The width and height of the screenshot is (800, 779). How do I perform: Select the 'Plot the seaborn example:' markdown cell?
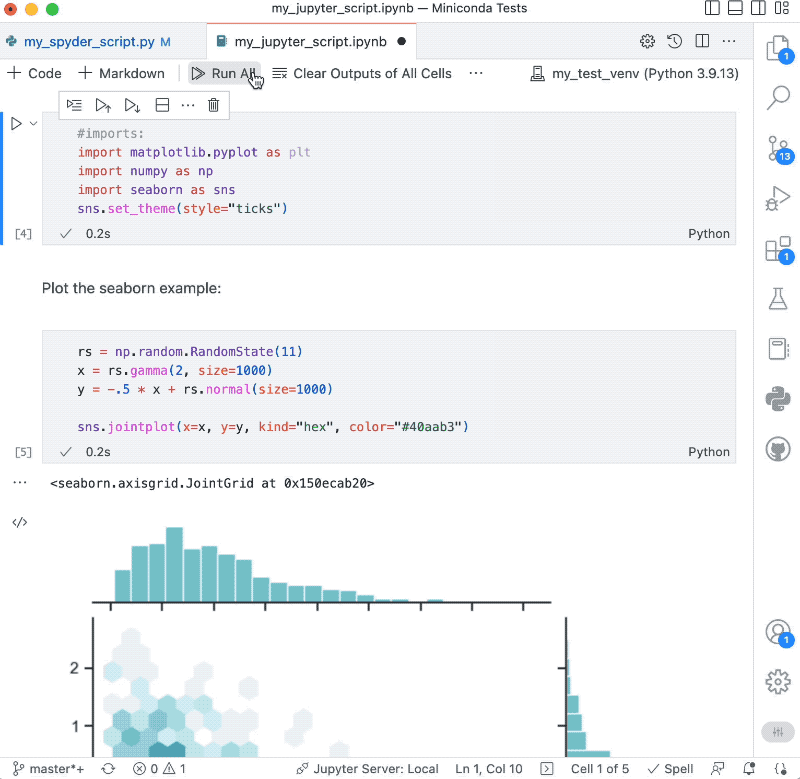click(x=132, y=288)
